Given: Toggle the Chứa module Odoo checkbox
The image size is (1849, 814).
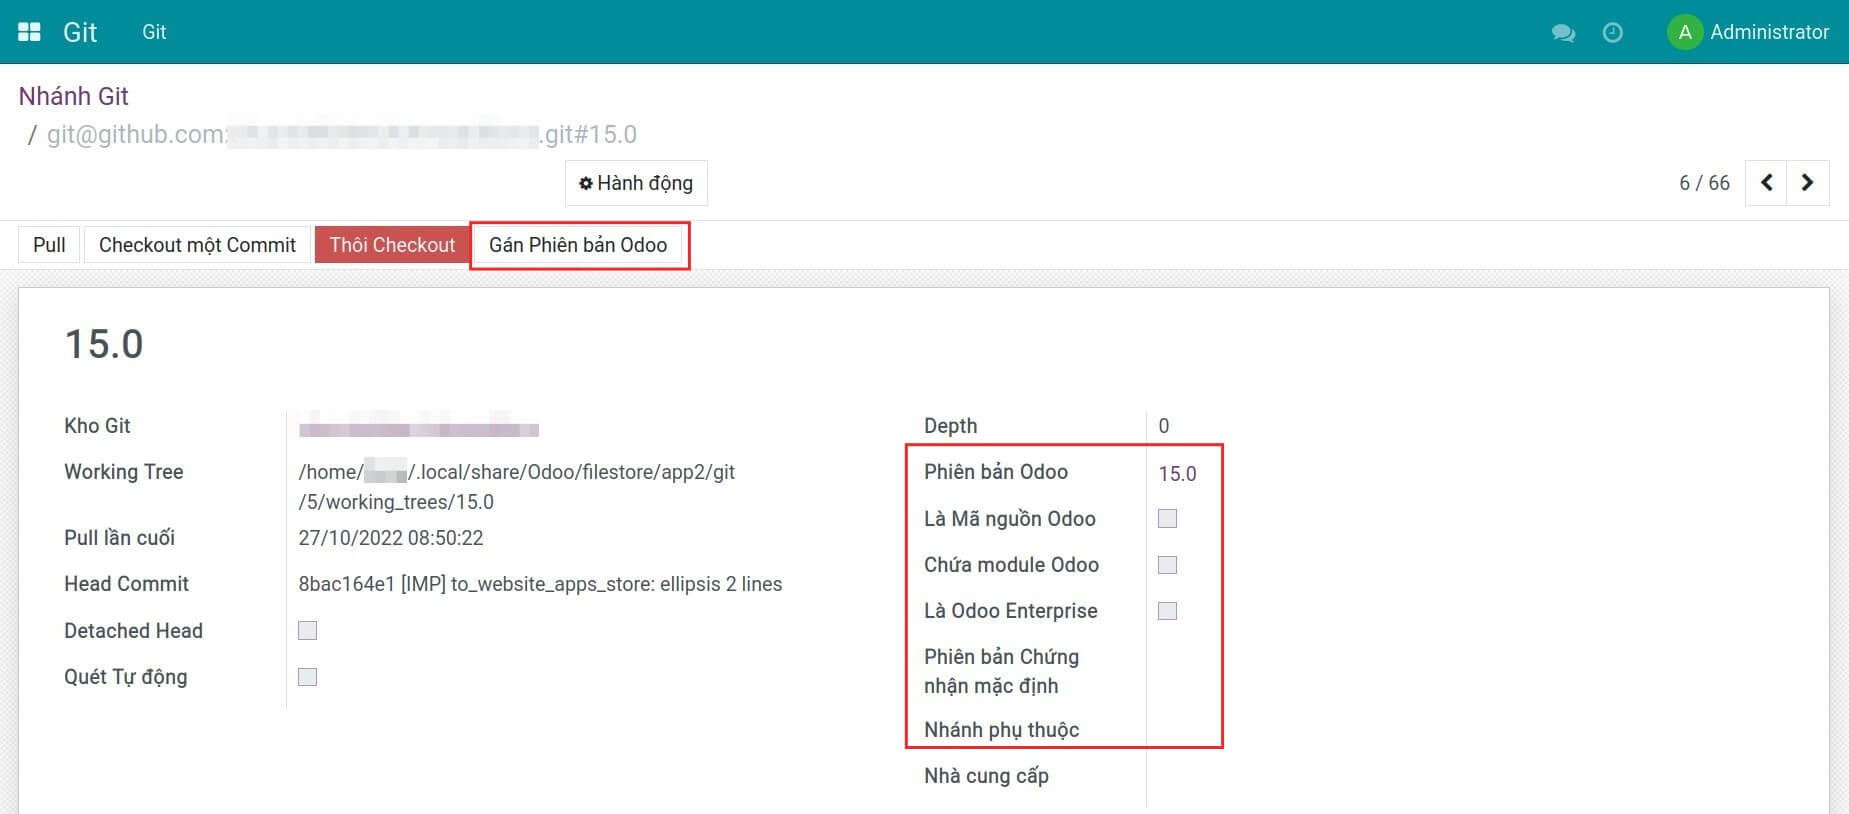Looking at the screenshot, I should pos(1167,565).
